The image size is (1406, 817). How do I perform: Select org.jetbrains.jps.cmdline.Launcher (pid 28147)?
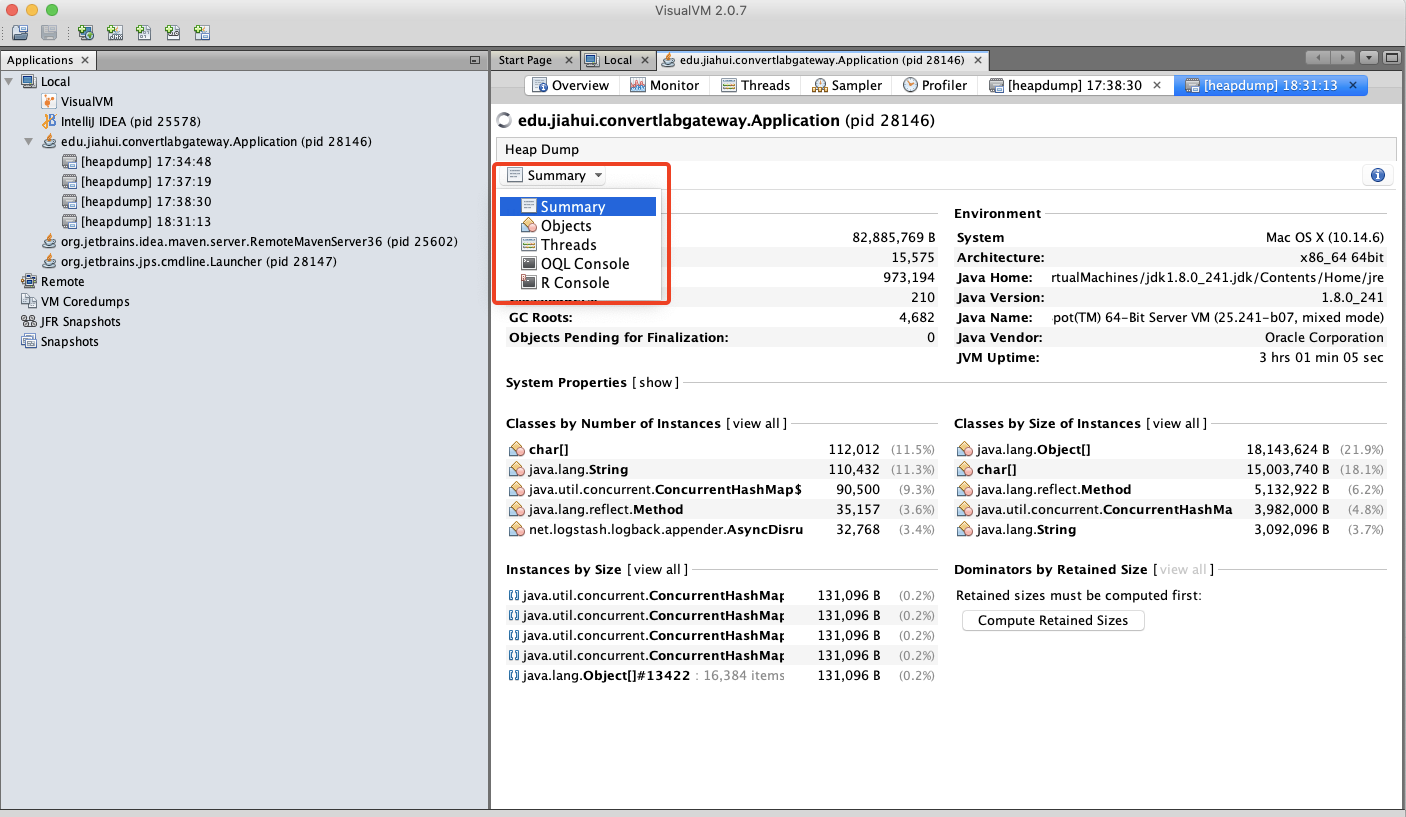[198, 262]
